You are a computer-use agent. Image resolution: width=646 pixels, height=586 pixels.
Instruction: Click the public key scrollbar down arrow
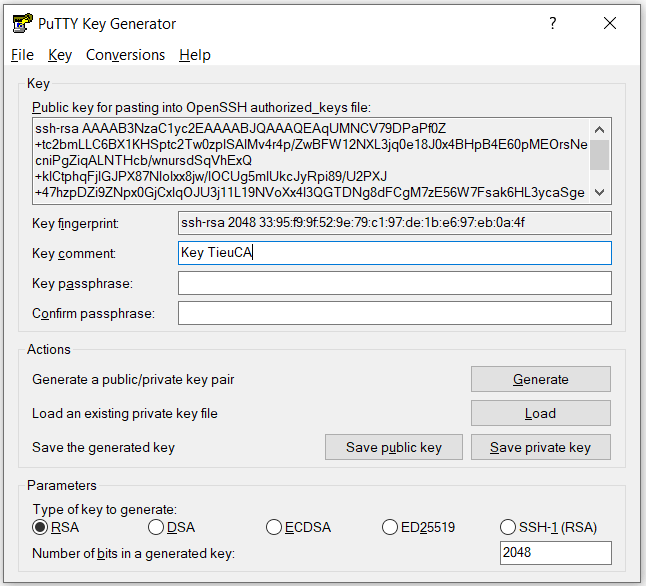[600, 192]
